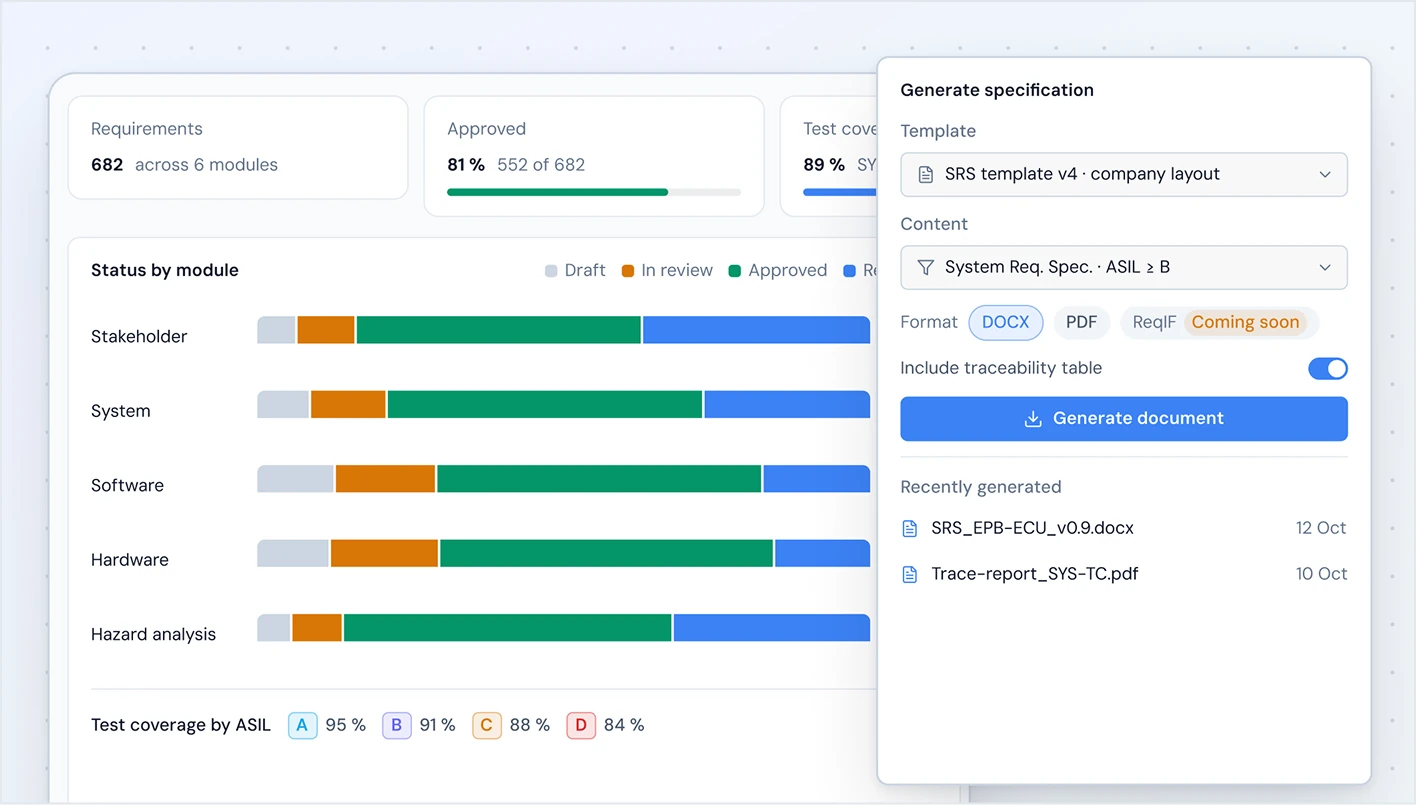Click the Approved progress bar
1416x805 pixels.
tap(594, 192)
